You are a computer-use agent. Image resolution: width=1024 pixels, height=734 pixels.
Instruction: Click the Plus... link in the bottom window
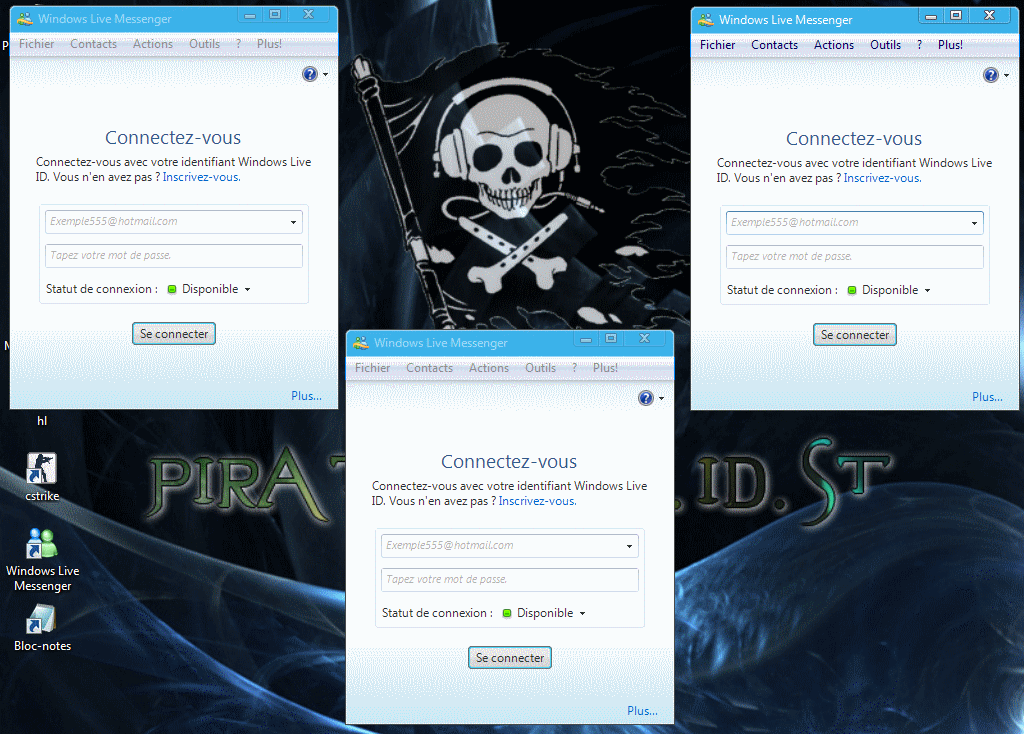(643, 710)
